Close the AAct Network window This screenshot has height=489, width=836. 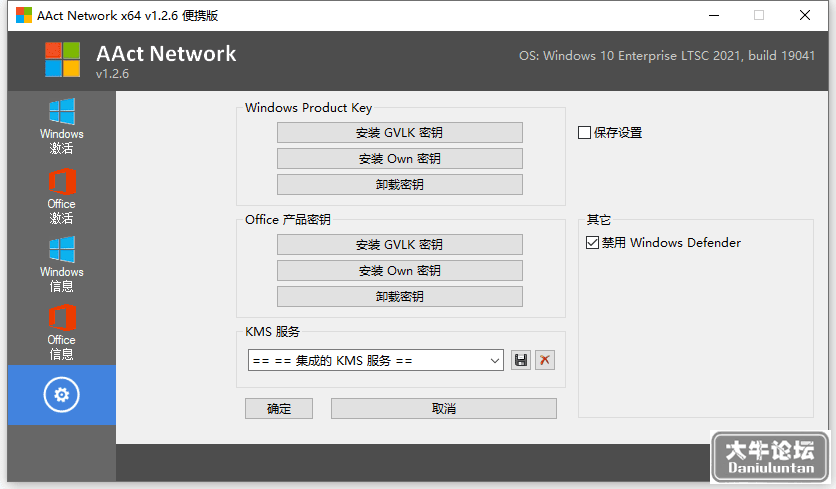805,15
